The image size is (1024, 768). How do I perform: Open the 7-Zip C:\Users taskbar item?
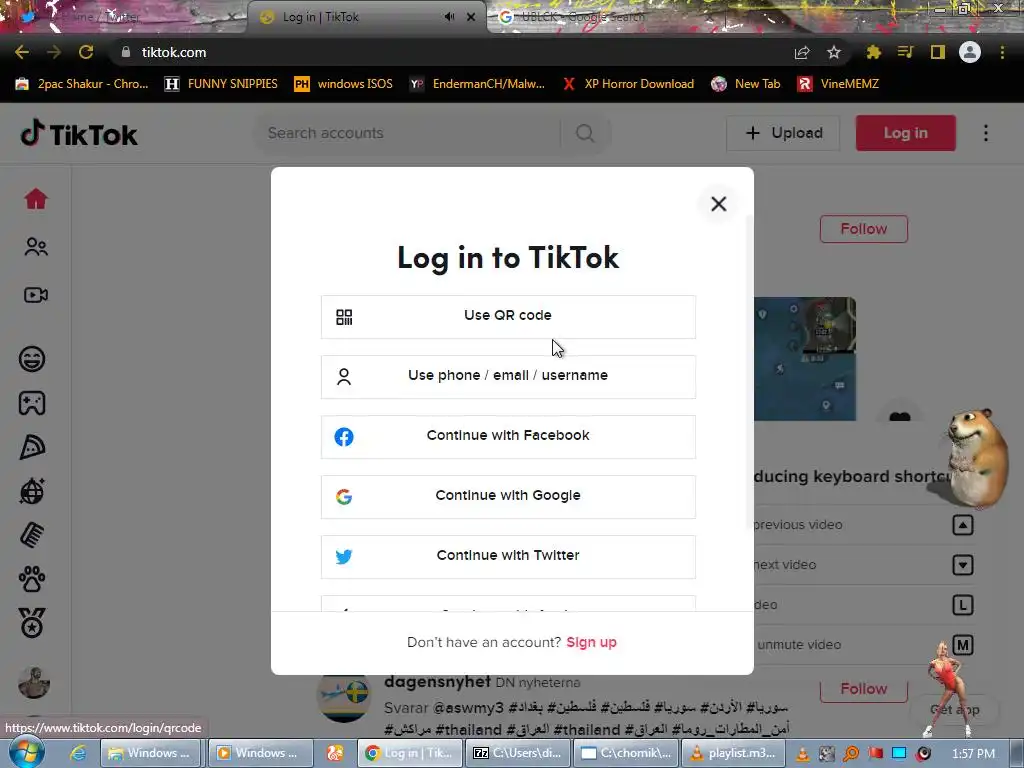pos(519,753)
